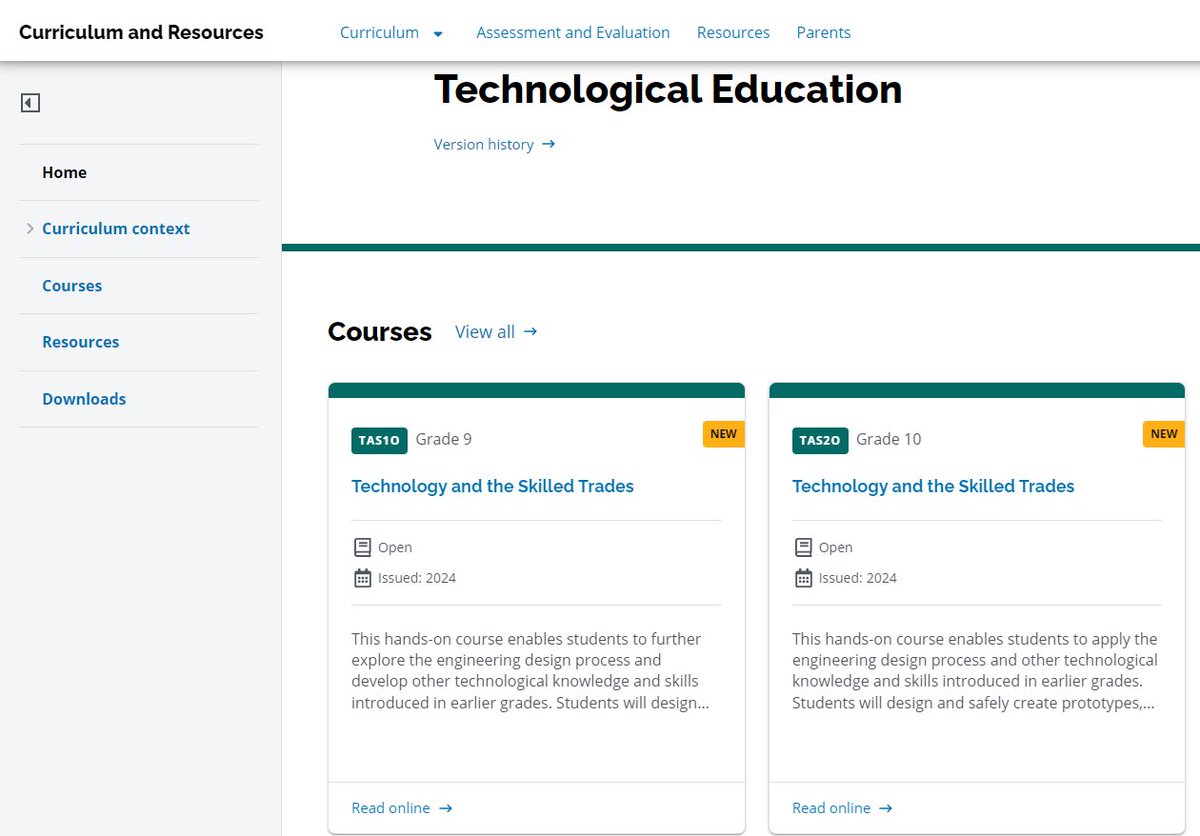This screenshot has width=1200, height=836.
Task: Open the Version history link
Action: click(x=484, y=144)
